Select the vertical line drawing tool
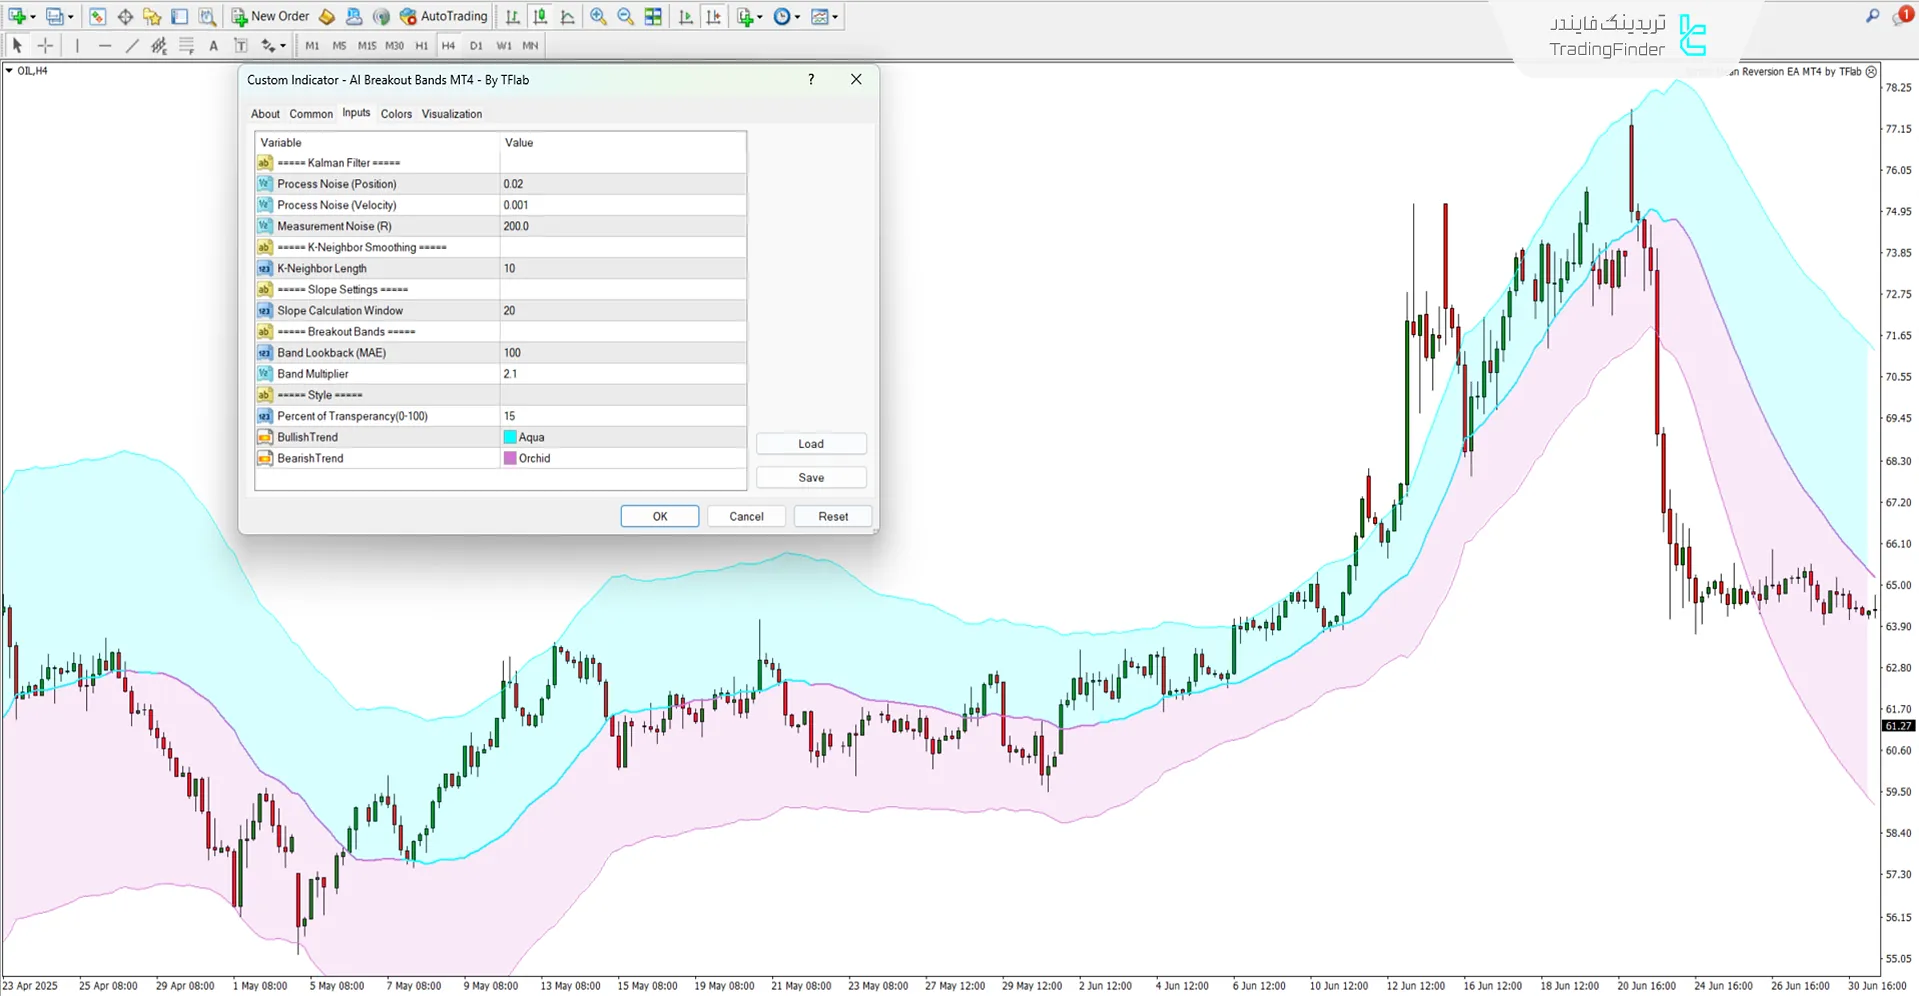This screenshot has width=1919, height=996. pos(77,45)
